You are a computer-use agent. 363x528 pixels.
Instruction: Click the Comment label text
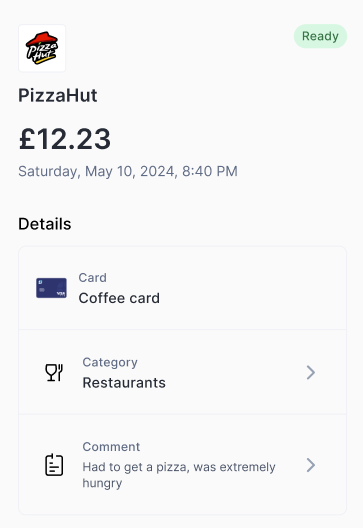point(111,447)
